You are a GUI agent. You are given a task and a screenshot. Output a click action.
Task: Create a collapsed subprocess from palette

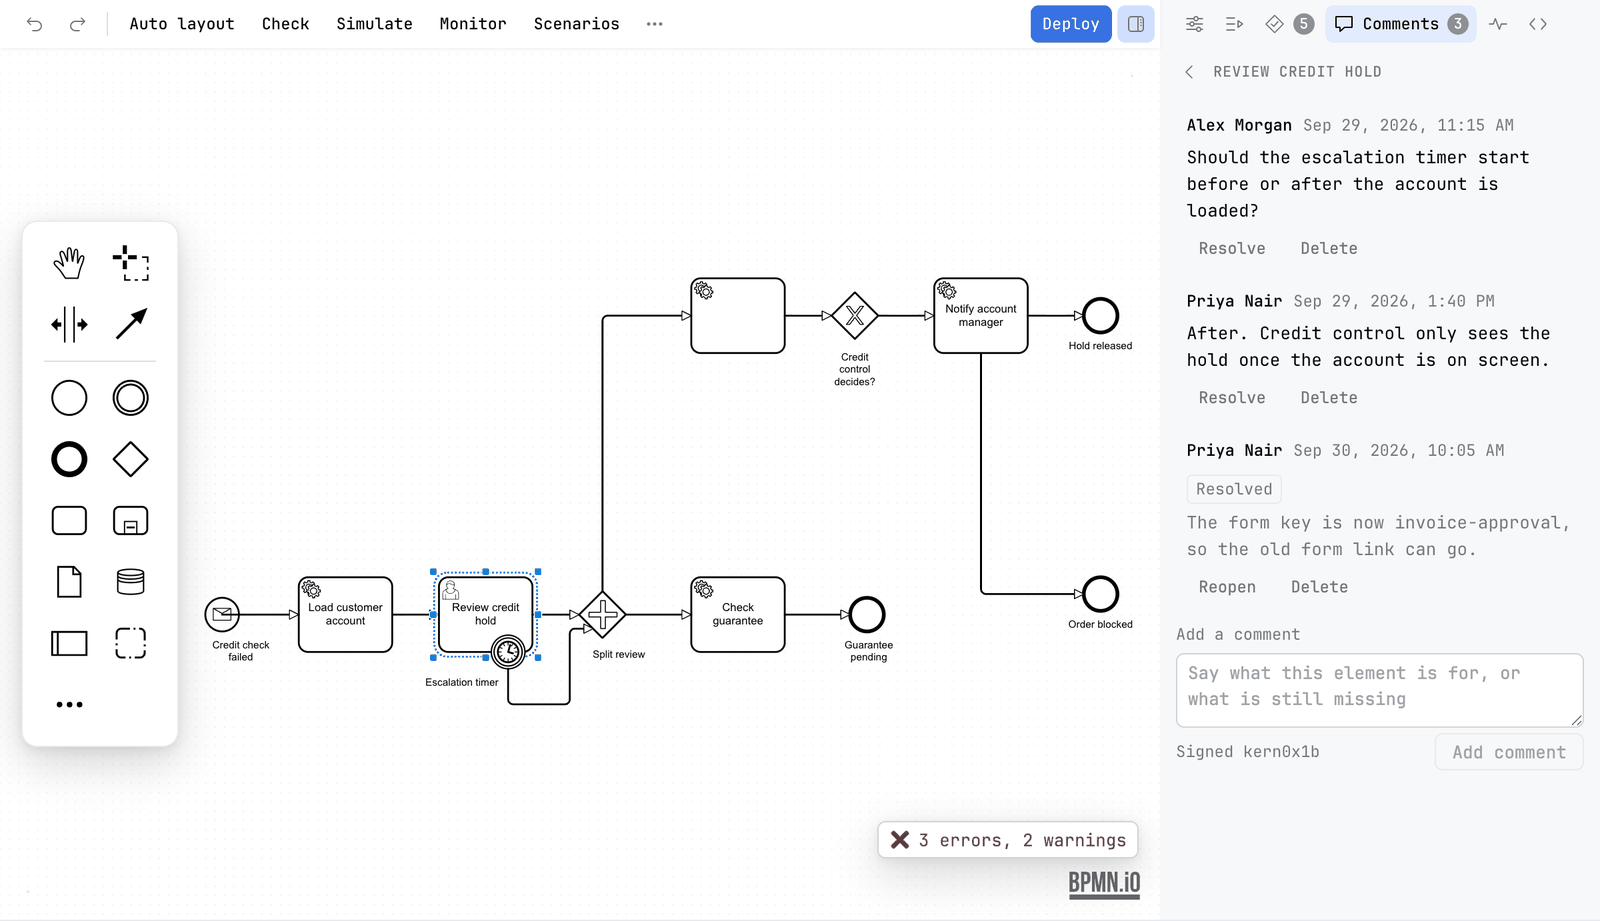pos(131,521)
